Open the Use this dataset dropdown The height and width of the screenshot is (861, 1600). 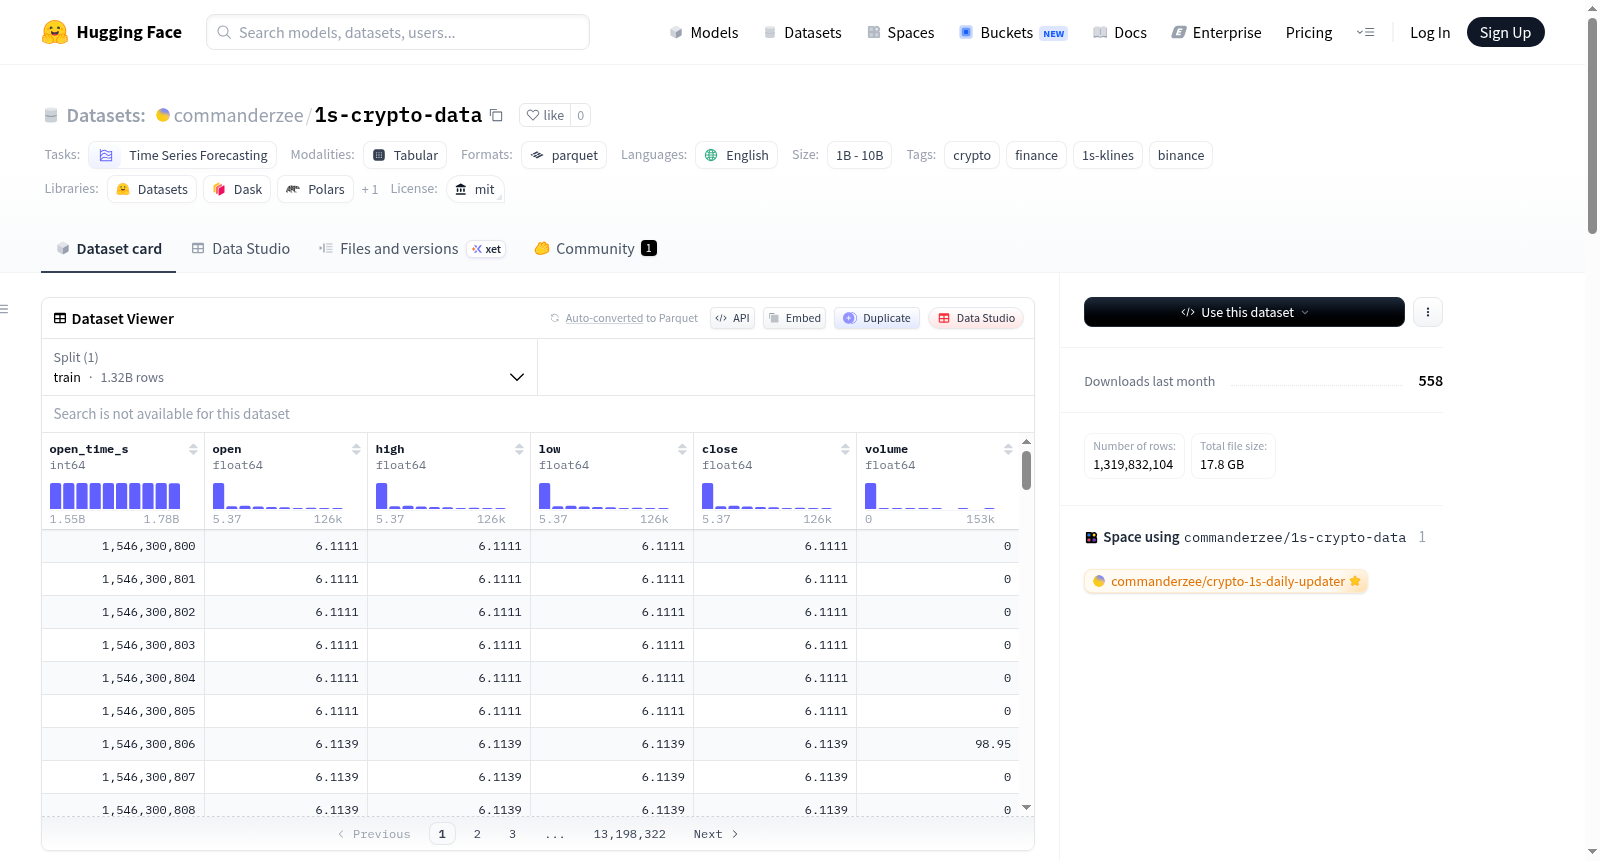point(1244,312)
